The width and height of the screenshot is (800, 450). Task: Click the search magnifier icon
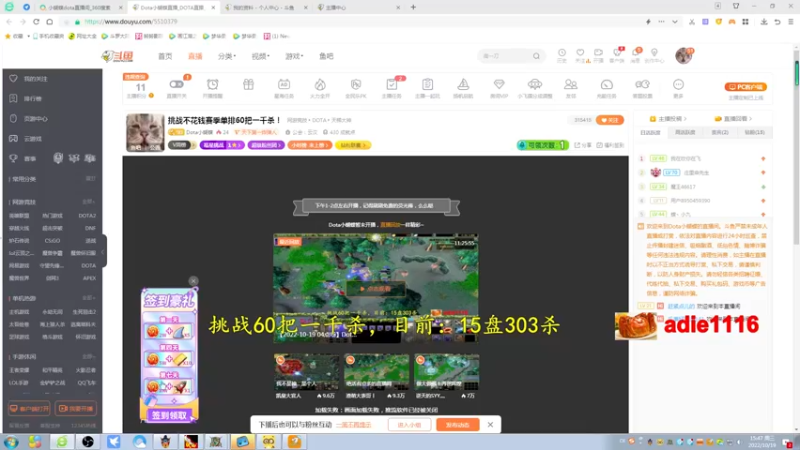tap(536, 56)
